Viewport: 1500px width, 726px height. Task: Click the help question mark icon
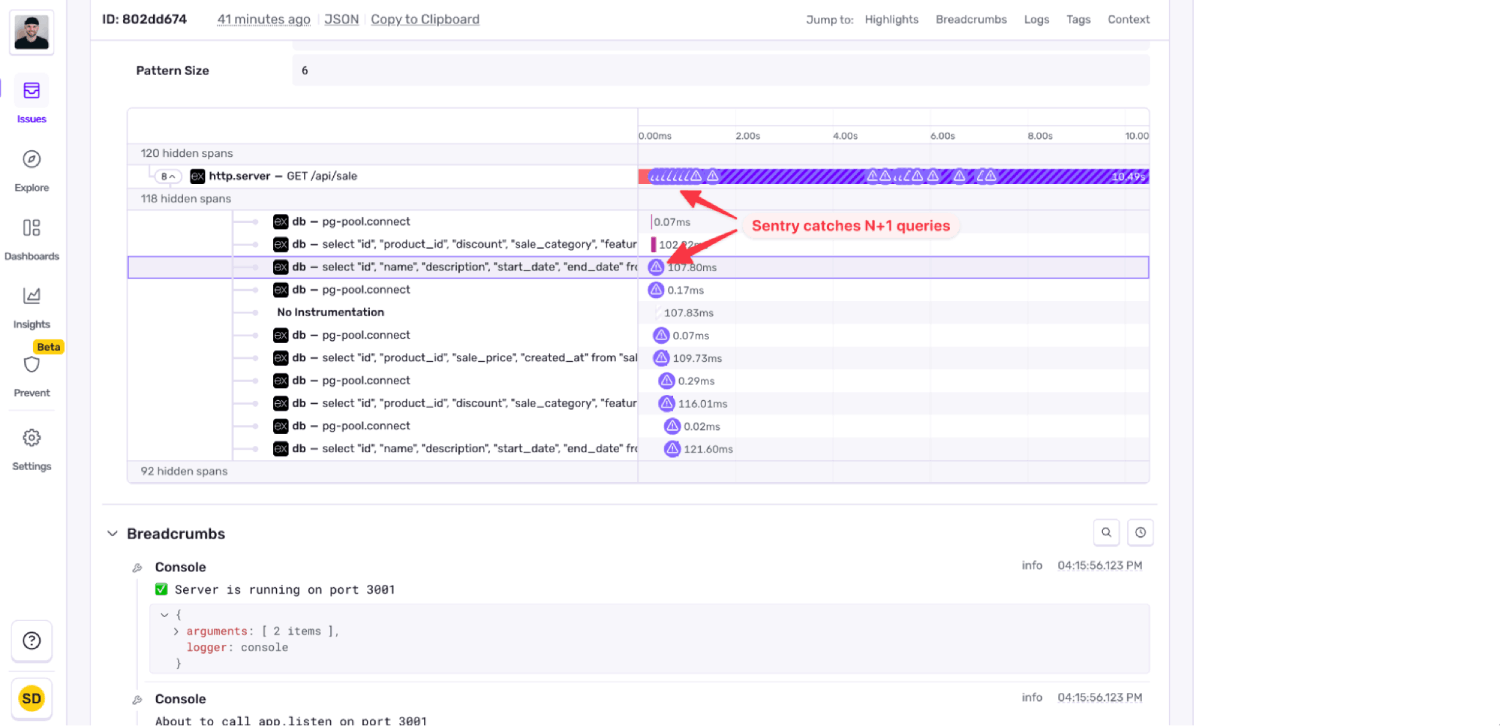(x=31, y=641)
